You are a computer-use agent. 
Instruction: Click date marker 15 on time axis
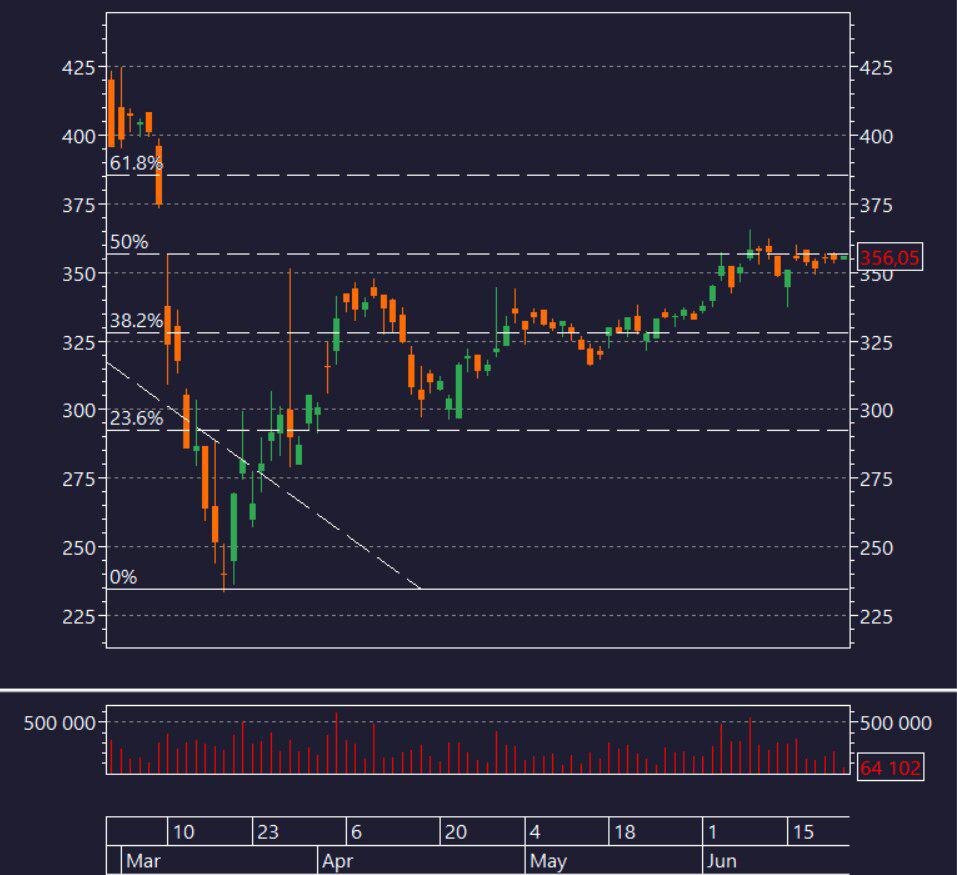tap(803, 832)
